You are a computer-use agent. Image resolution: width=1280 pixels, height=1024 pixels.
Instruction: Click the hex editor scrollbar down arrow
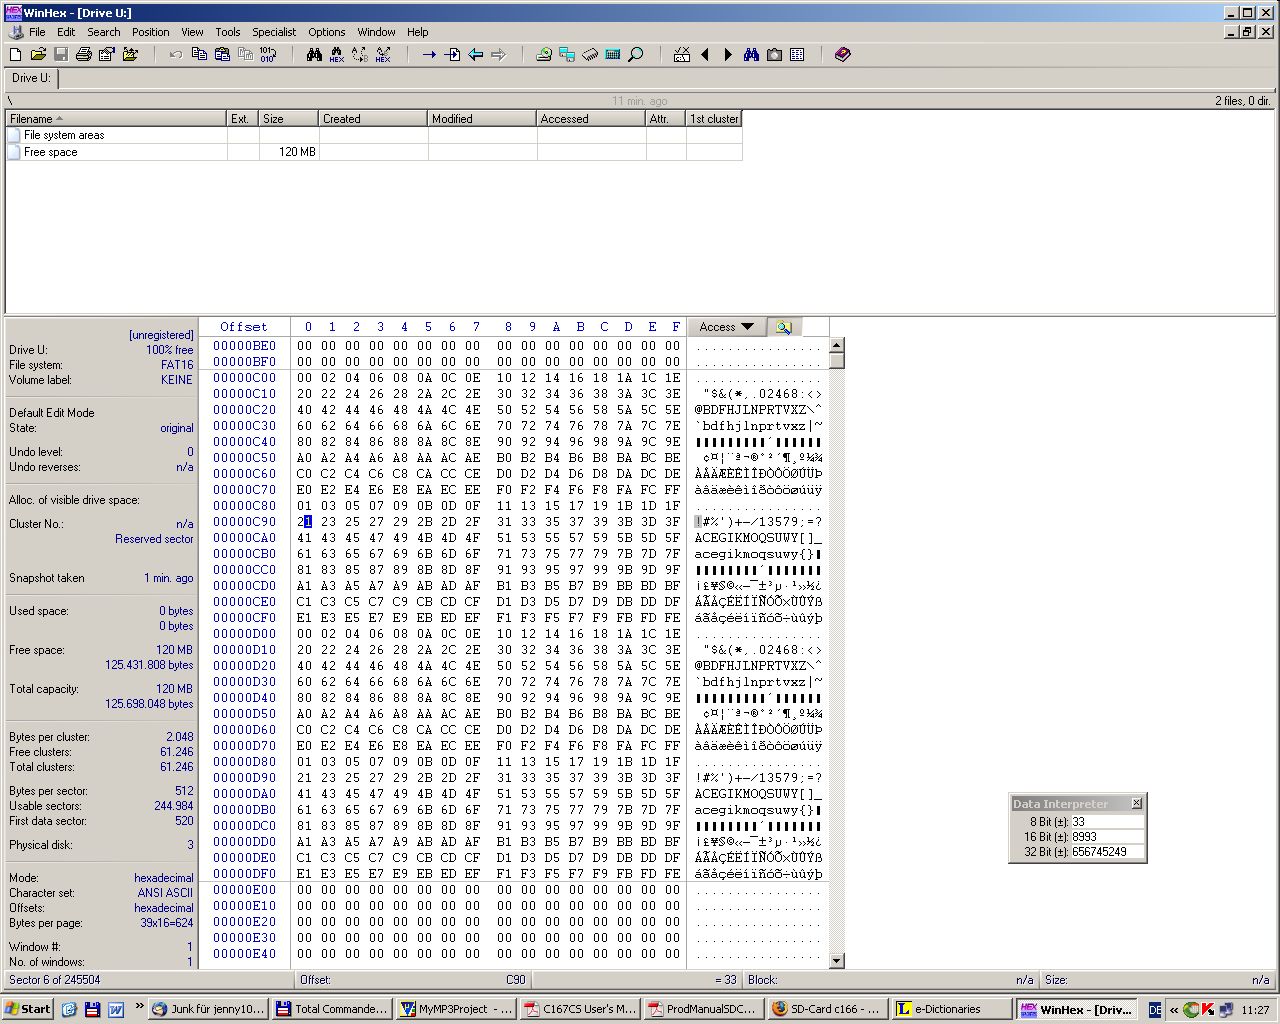tap(837, 961)
